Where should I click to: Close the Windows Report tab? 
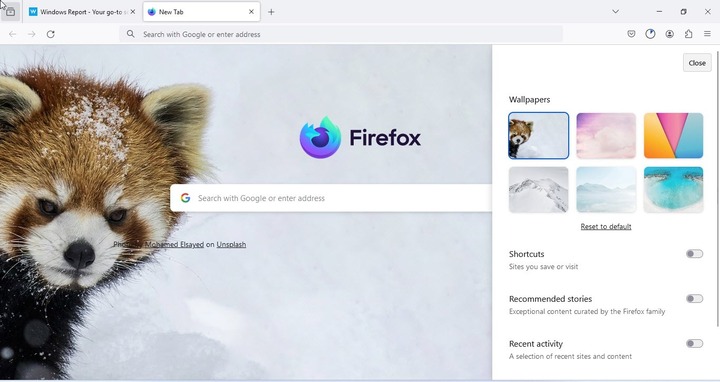click(133, 12)
